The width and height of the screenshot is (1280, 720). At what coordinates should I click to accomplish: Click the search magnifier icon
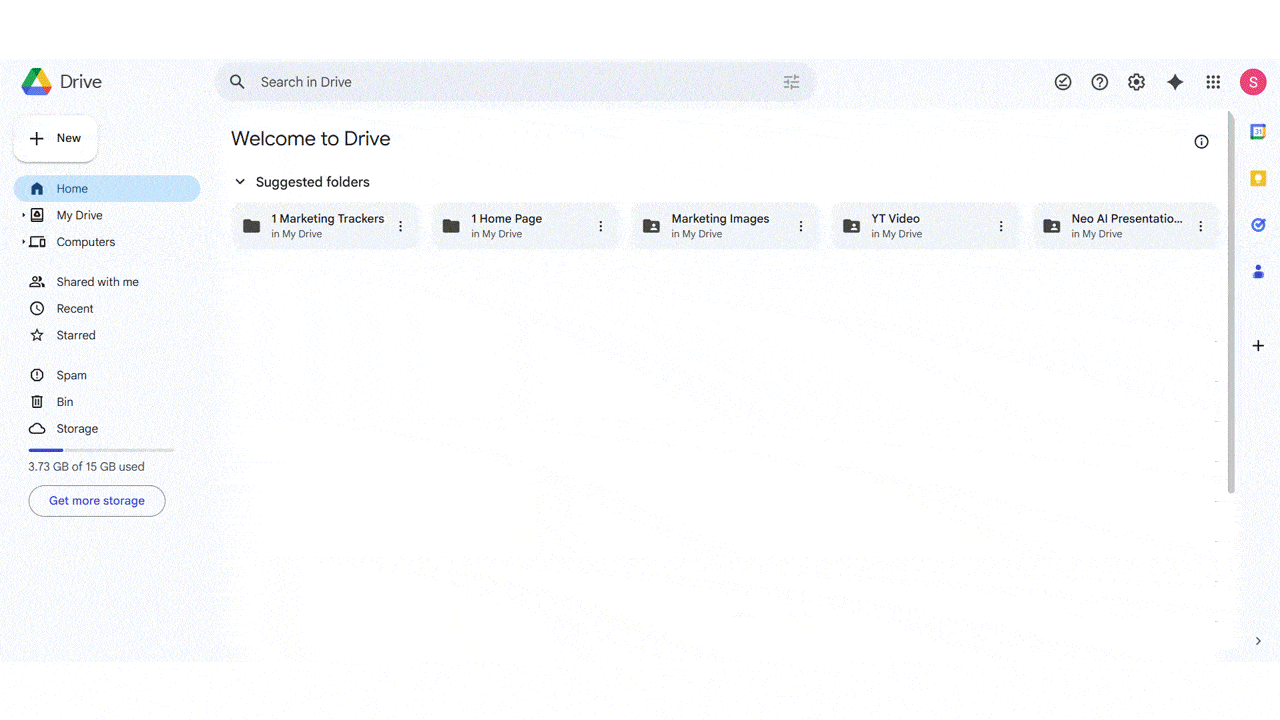pos(237,82)
